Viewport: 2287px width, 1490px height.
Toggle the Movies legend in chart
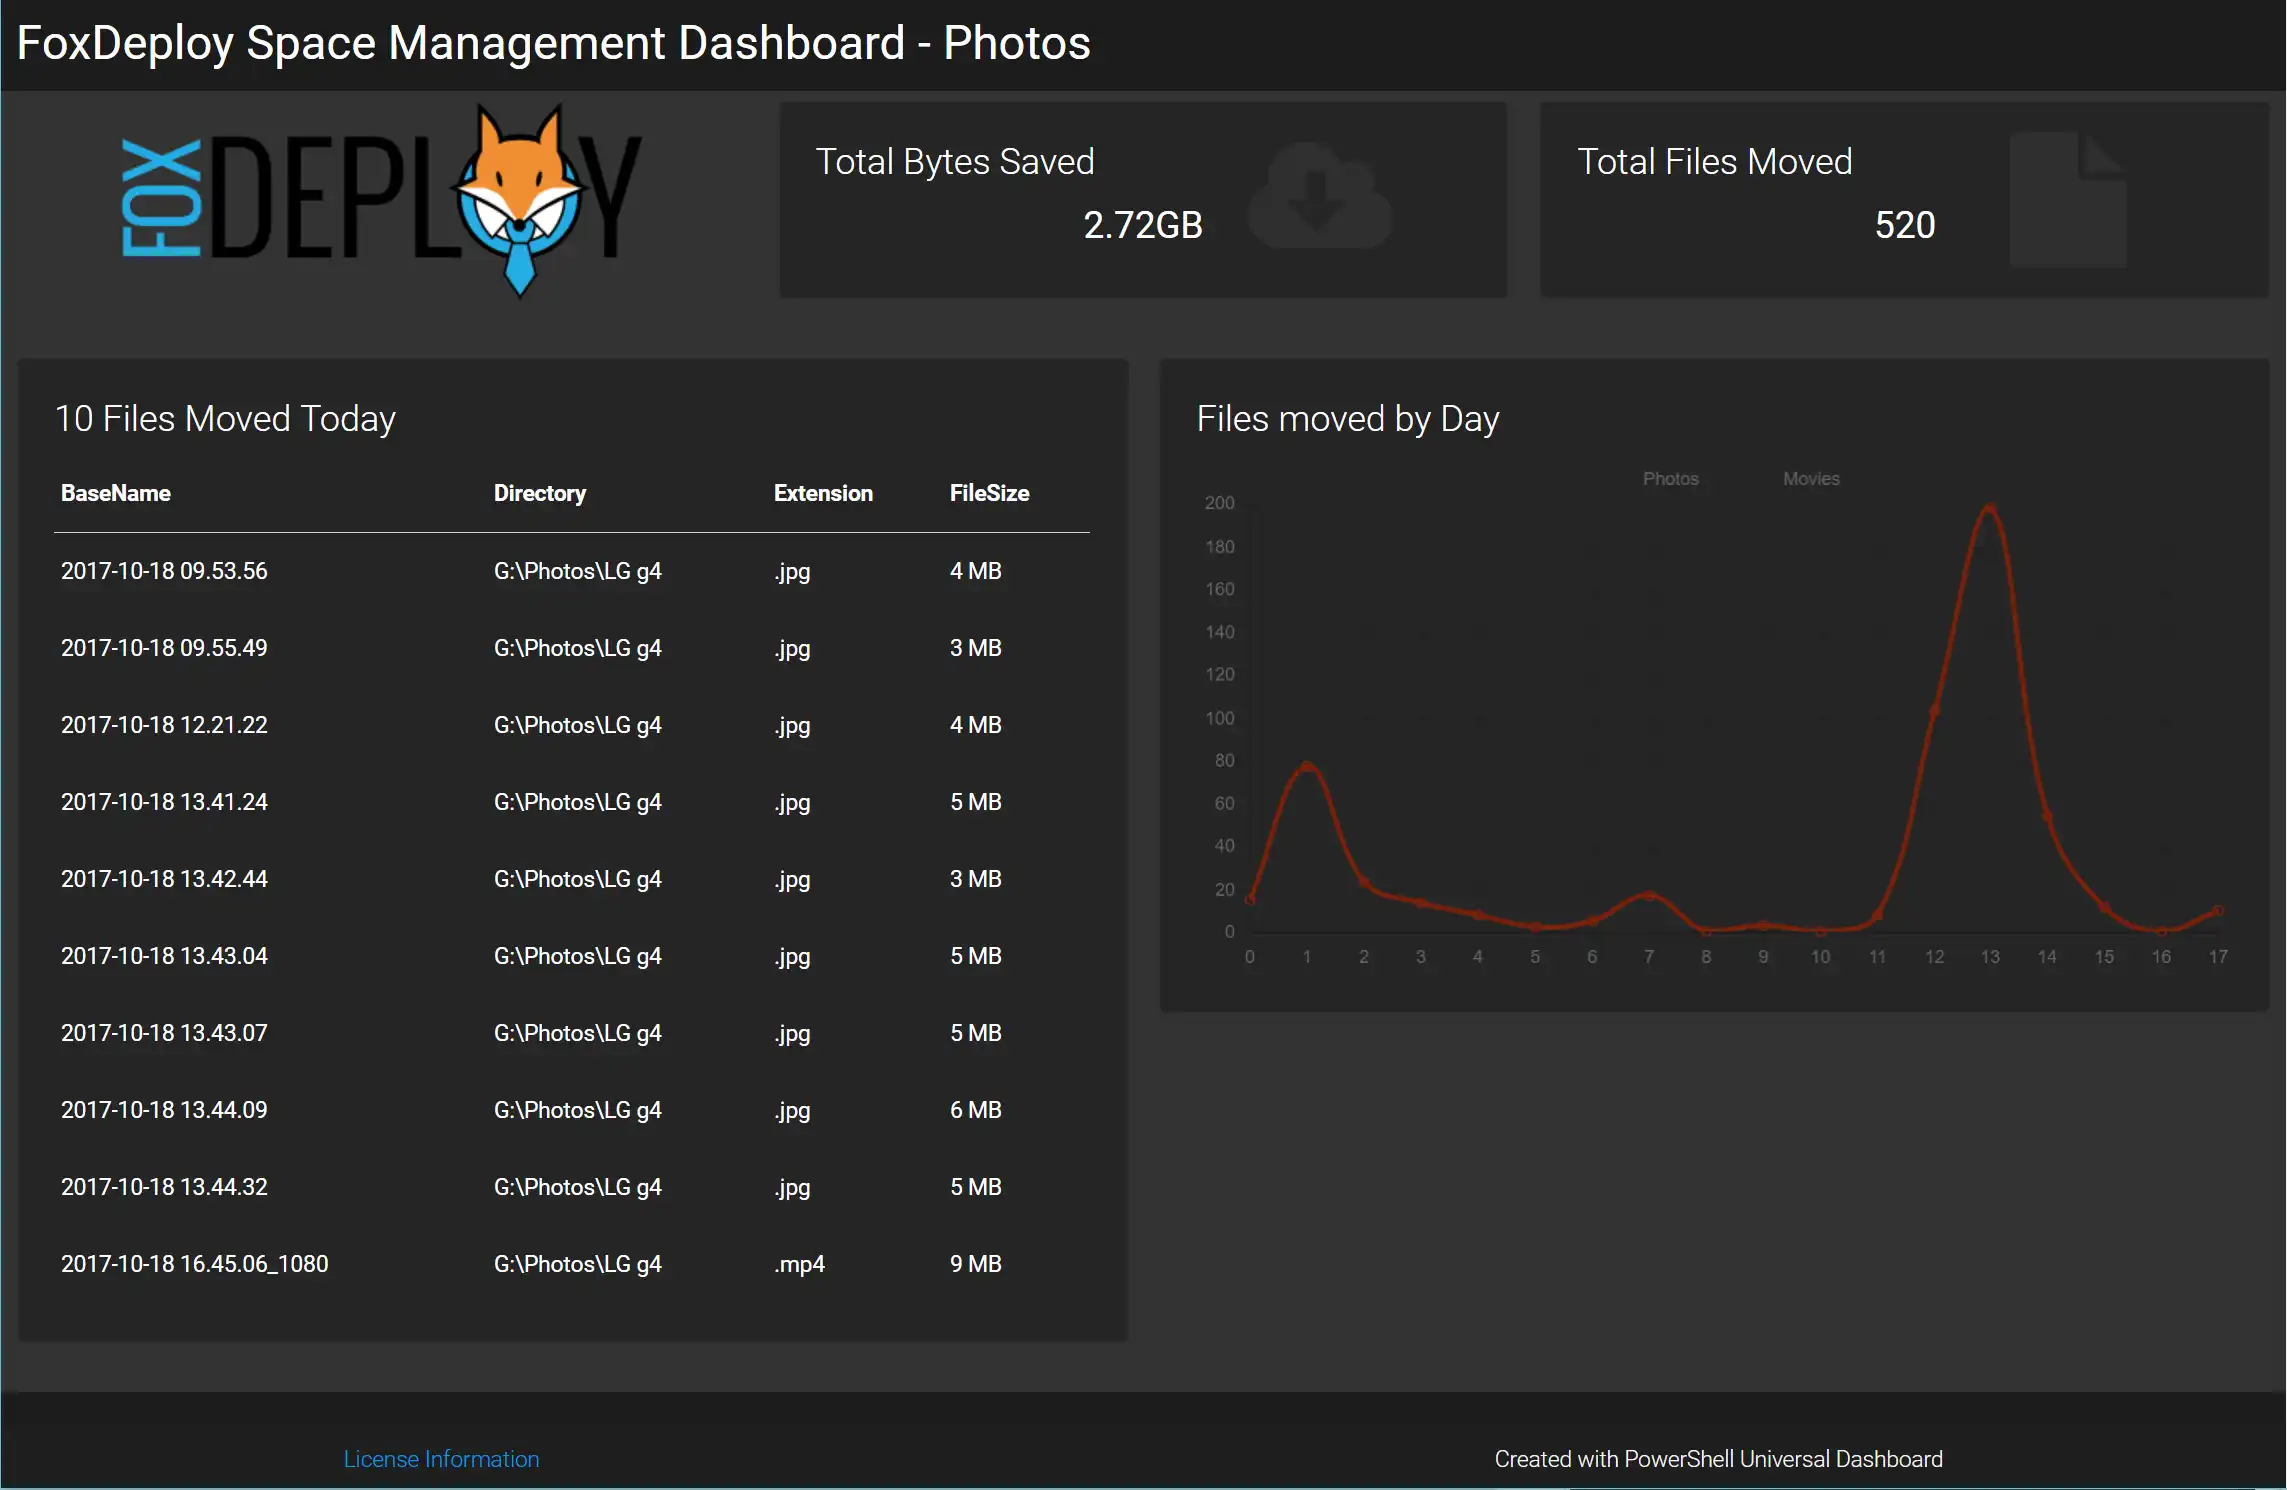coord(1811,479)
